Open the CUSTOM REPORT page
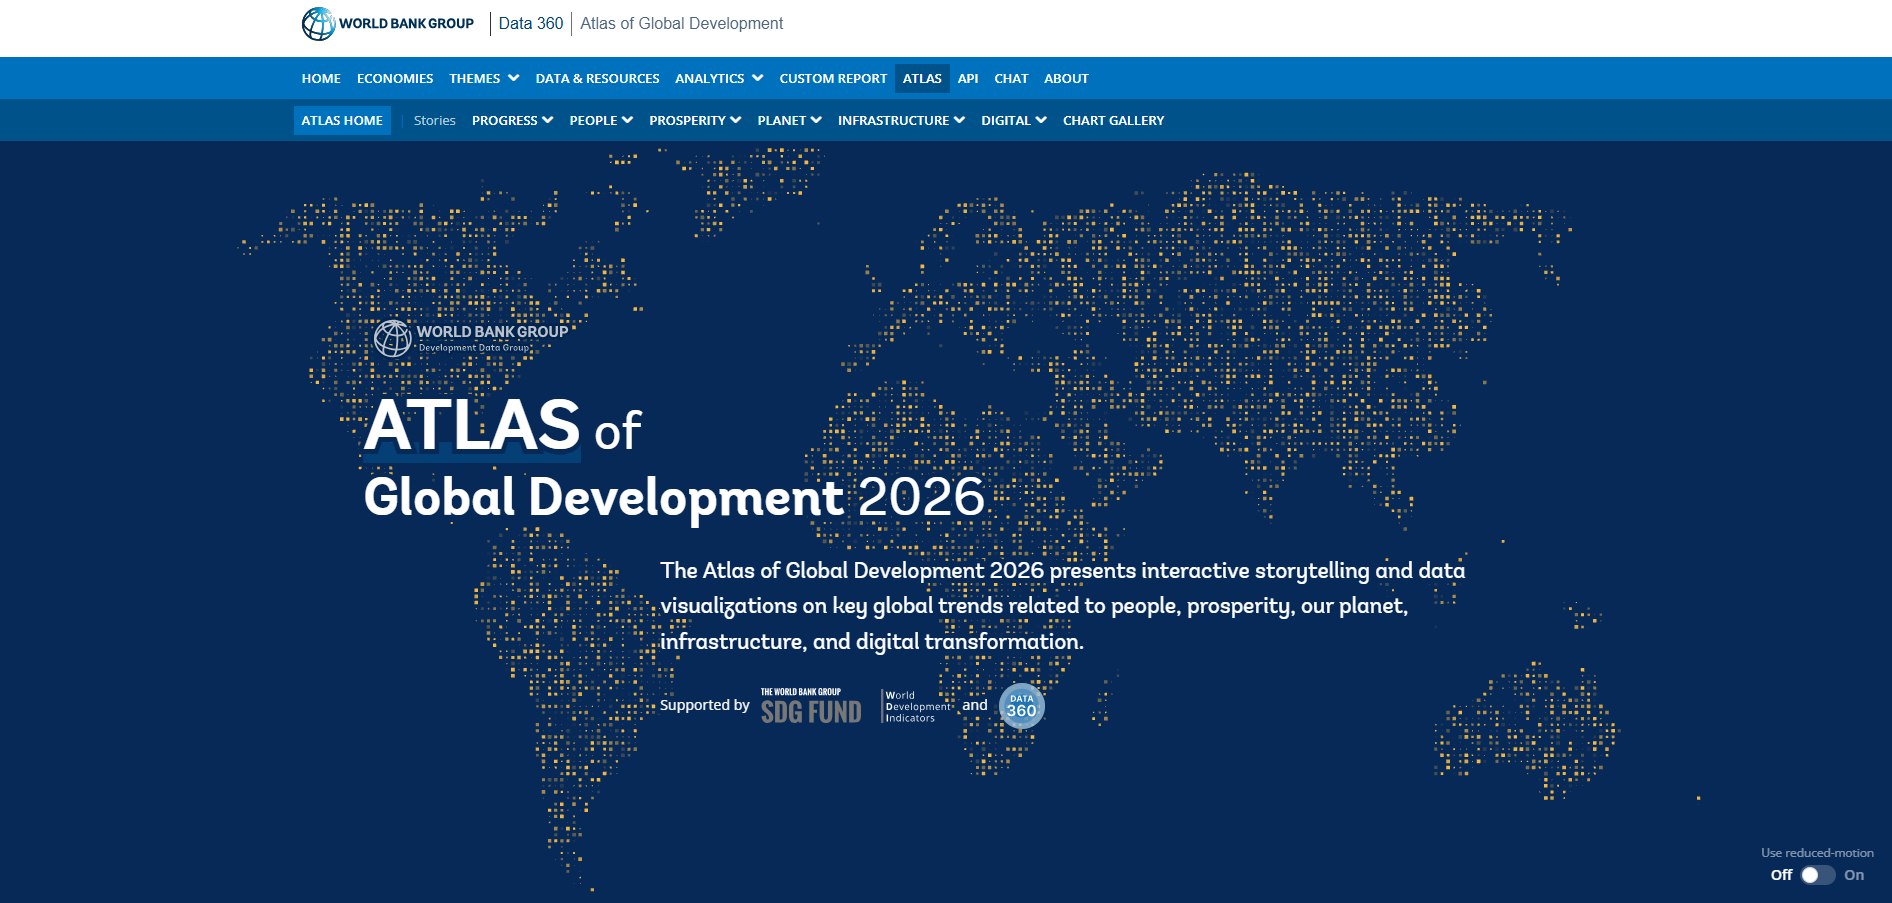Image resolution: width=1892 pixels, height=903 pixels. tap(833, 78)
